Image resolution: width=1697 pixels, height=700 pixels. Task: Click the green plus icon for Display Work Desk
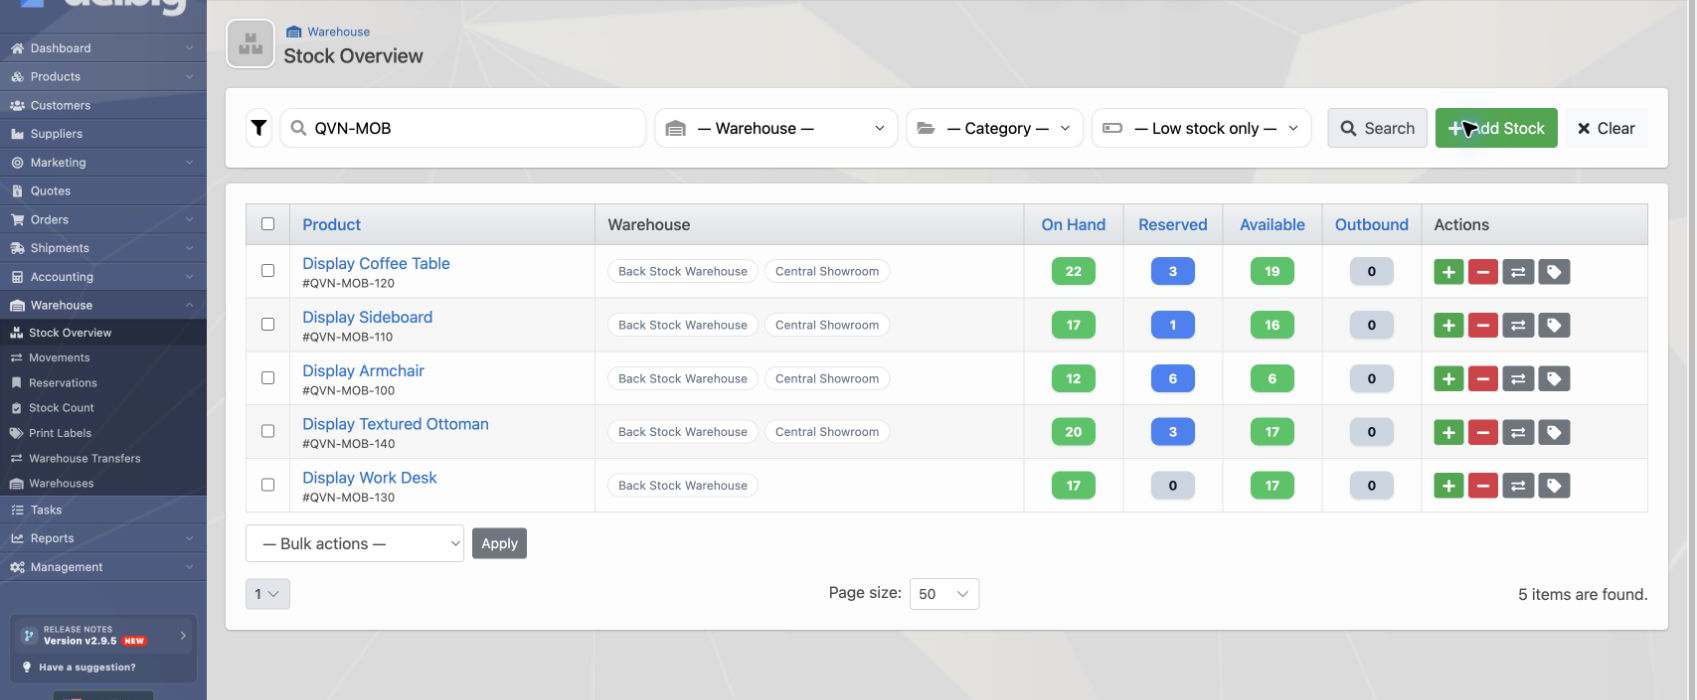point(1448,486)
